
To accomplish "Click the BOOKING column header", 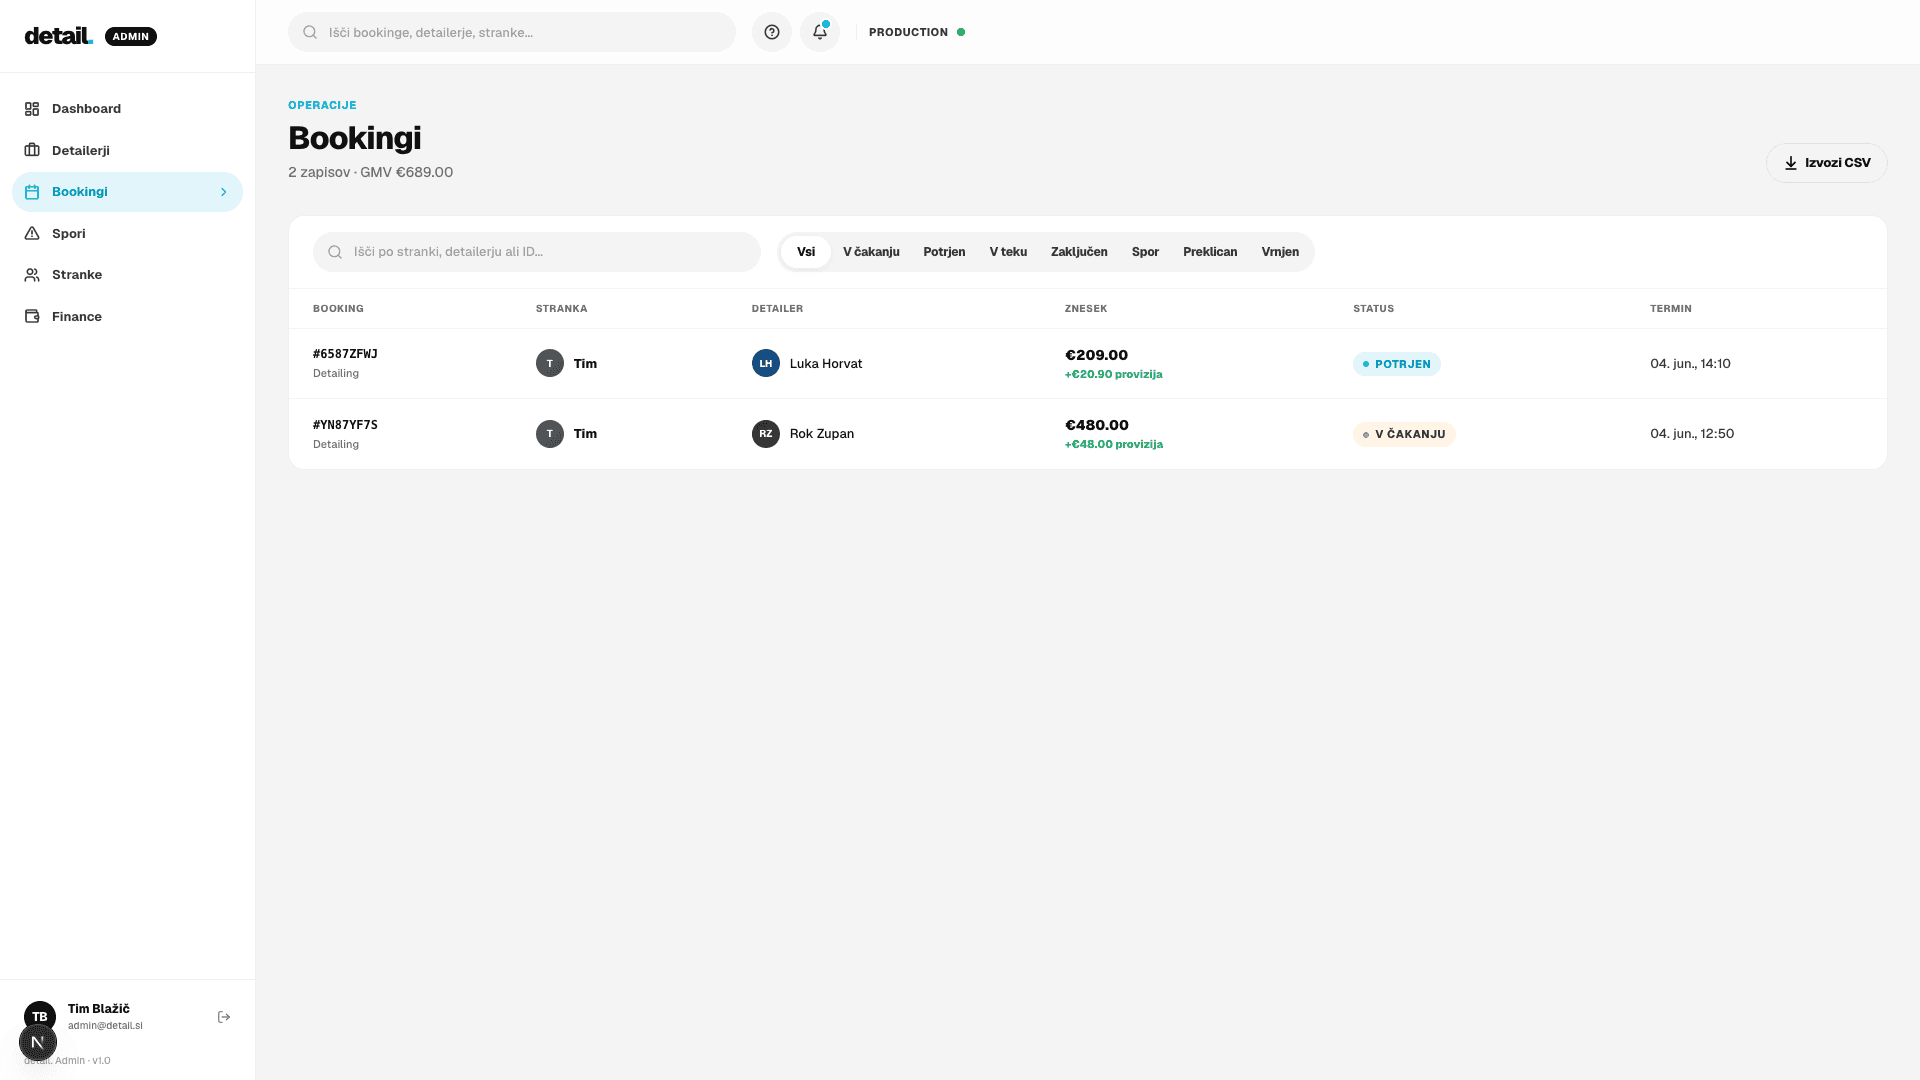I will [338, 308].
